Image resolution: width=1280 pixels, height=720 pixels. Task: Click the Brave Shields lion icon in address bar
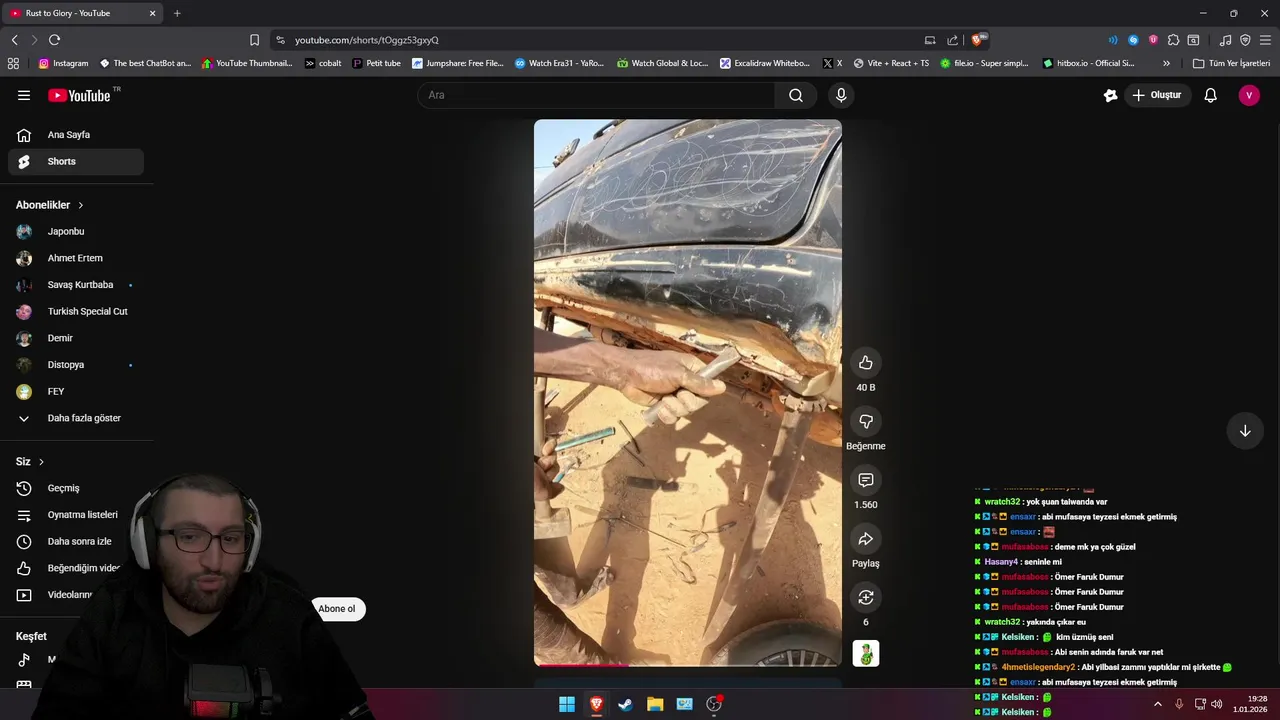[978, 40]
